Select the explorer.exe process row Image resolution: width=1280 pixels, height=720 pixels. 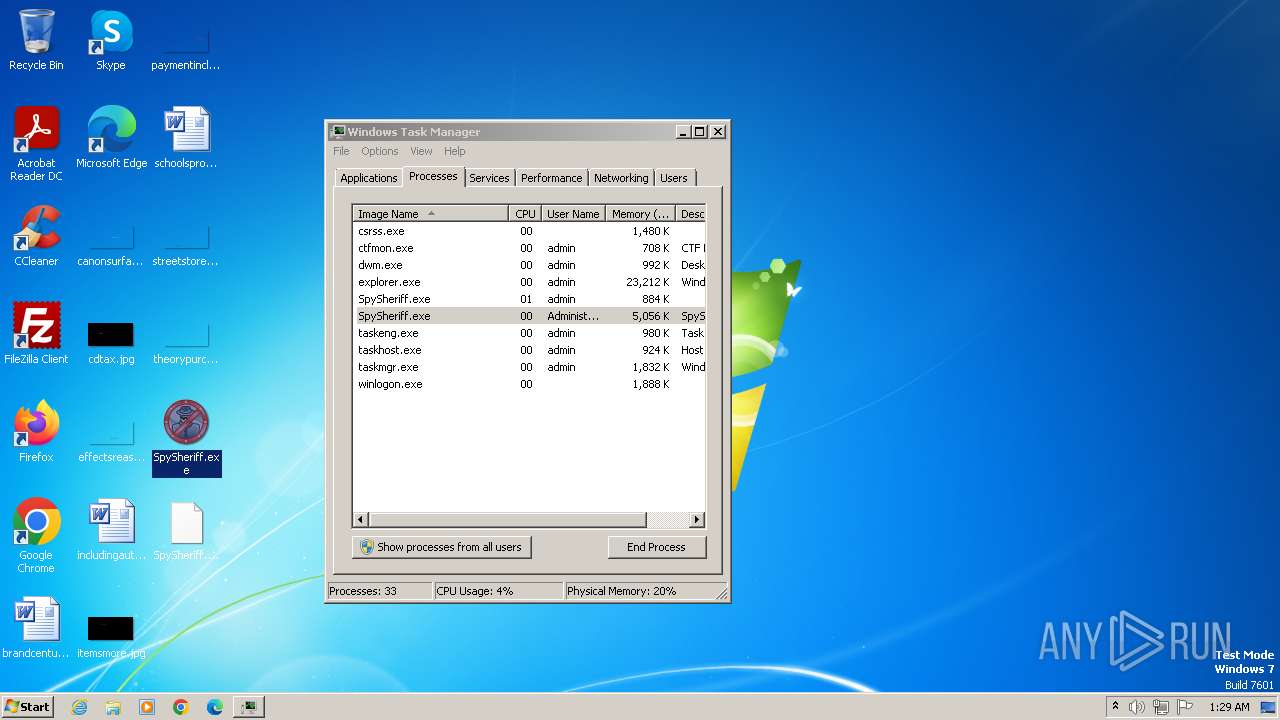[529, 282]
